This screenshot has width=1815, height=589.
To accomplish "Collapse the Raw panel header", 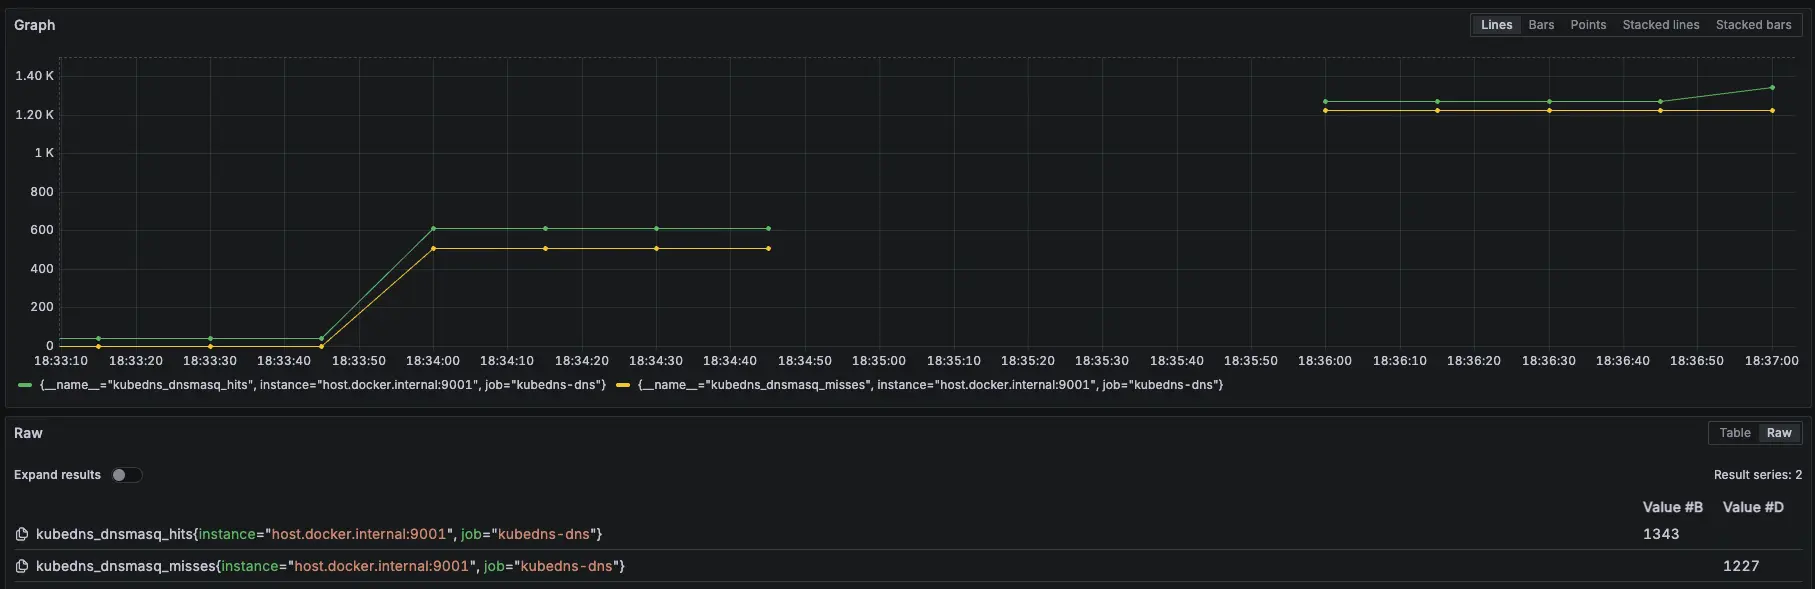I will (x=28, y=433).
